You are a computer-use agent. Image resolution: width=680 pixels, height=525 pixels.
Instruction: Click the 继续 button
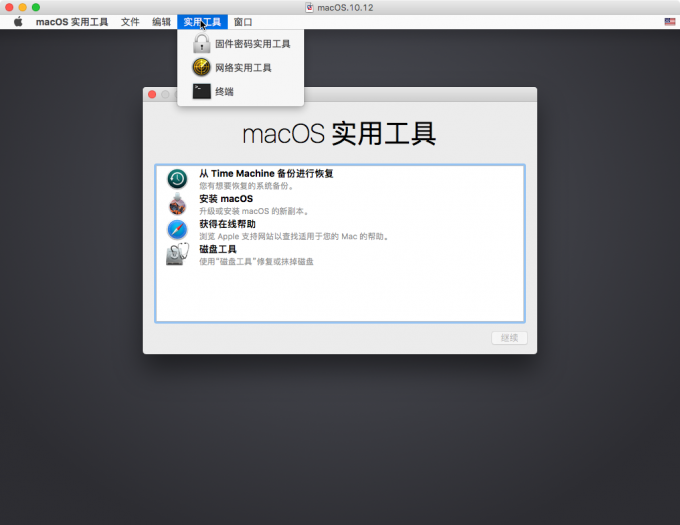tap(509, 338)
